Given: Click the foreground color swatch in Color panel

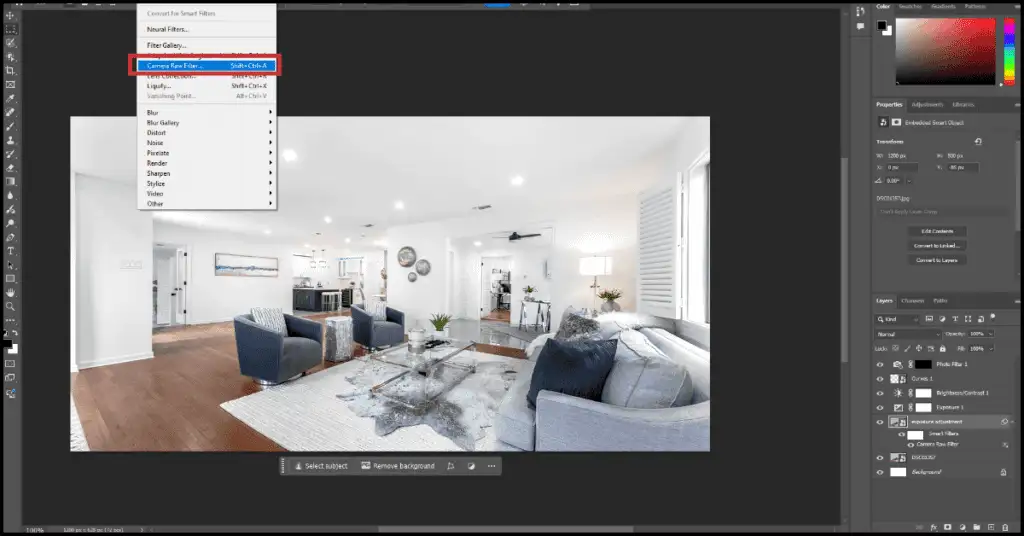Looking at the screenshot, I should coord(882,25).
